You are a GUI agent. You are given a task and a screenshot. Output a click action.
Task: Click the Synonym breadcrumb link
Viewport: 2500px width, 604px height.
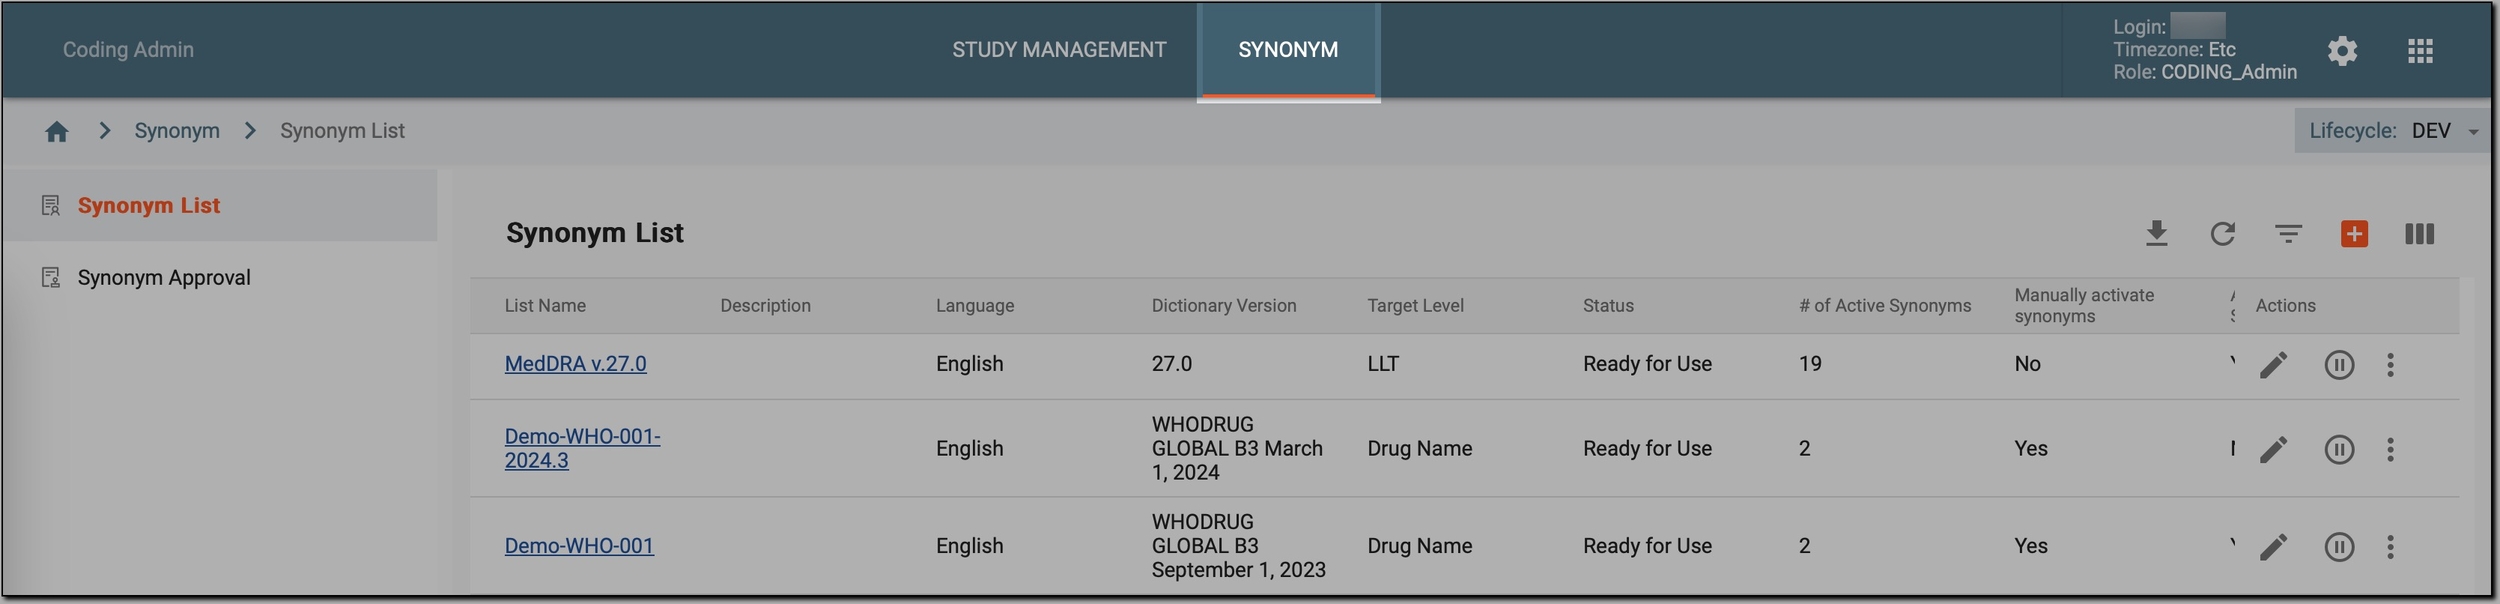177,131
